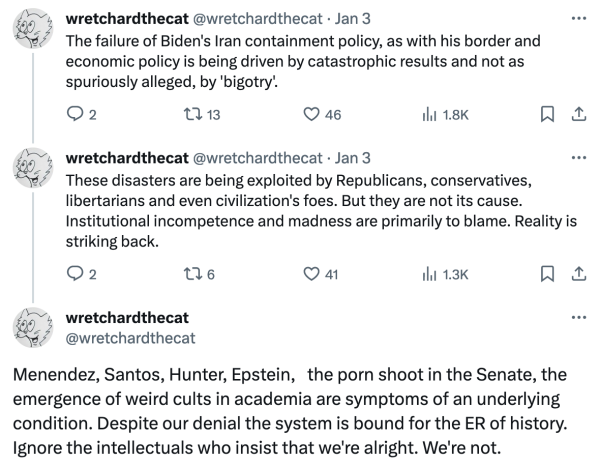The width and height of the screenshot is (600, 467).
Task: View analytics showing 1.8K views
Action: (x=431, y=115)
